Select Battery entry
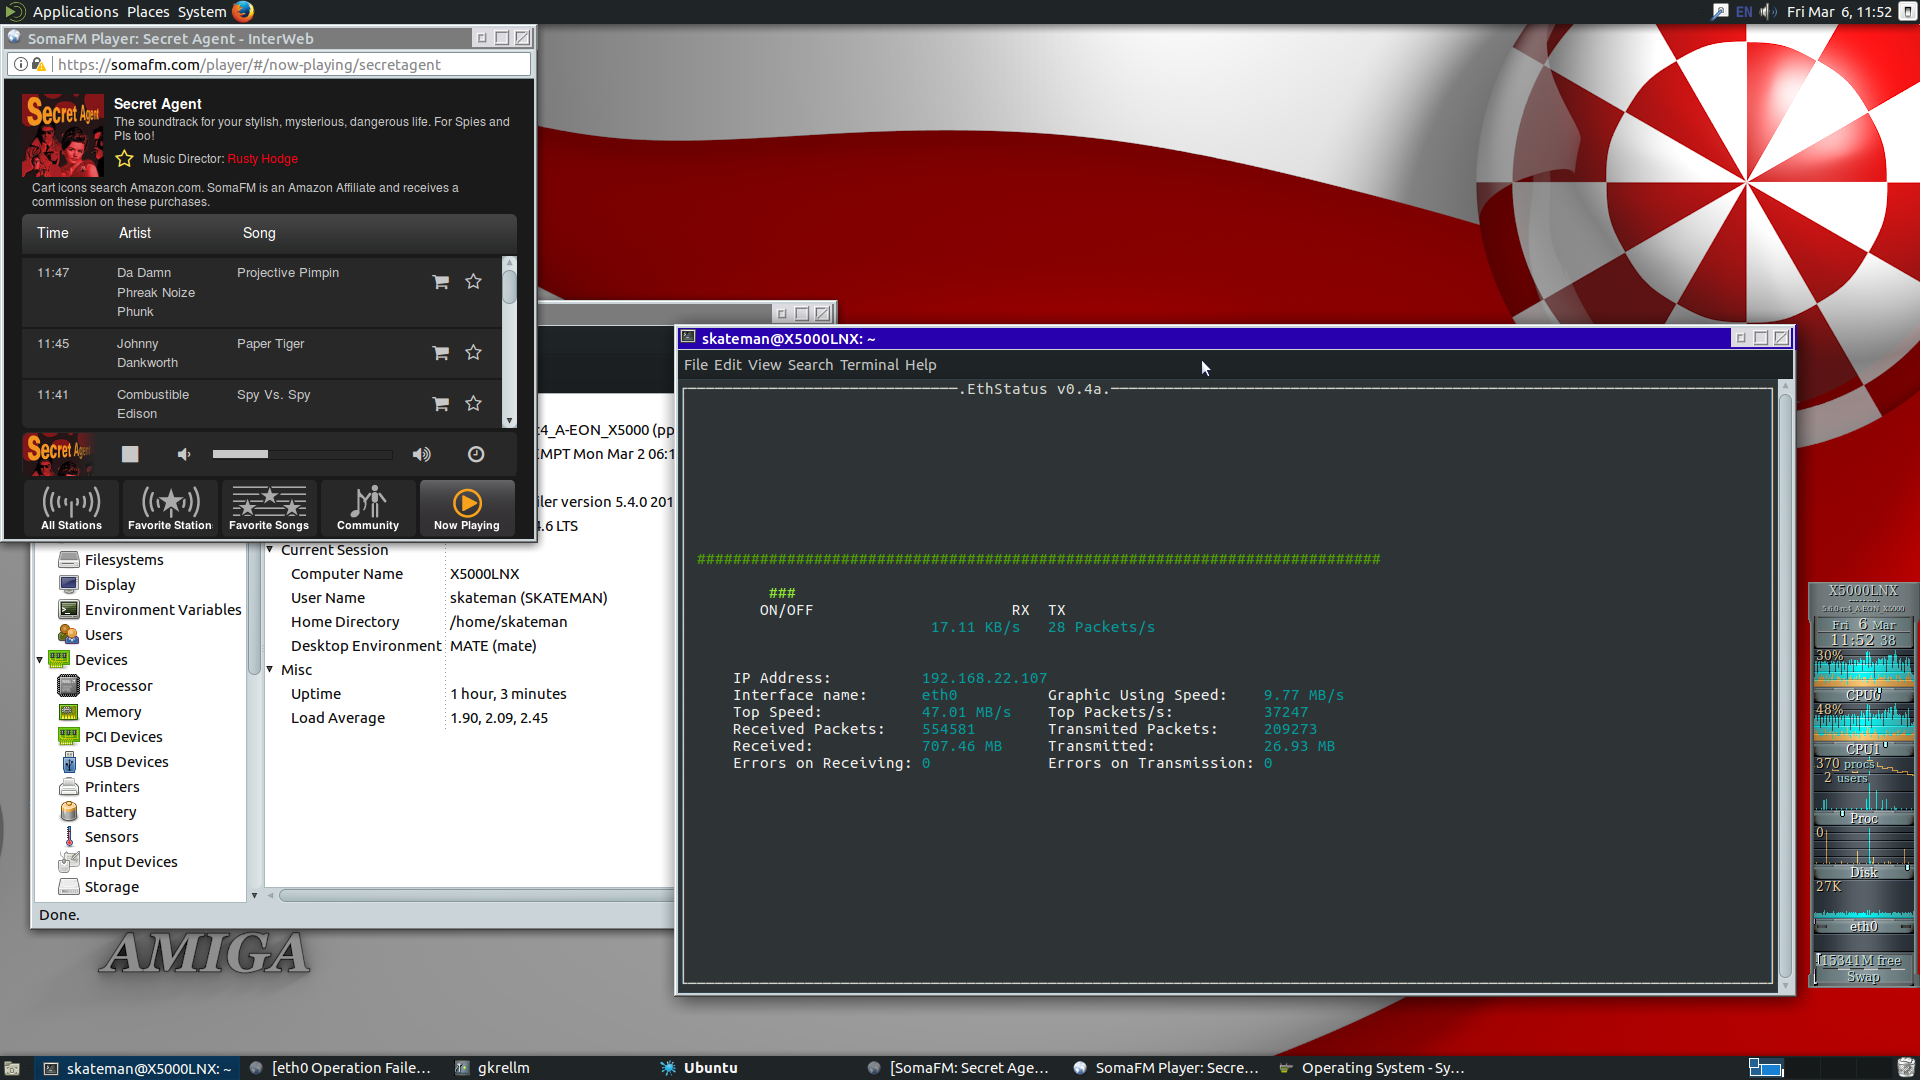Screen dimensions: 1920x1080 coord(110,812)
